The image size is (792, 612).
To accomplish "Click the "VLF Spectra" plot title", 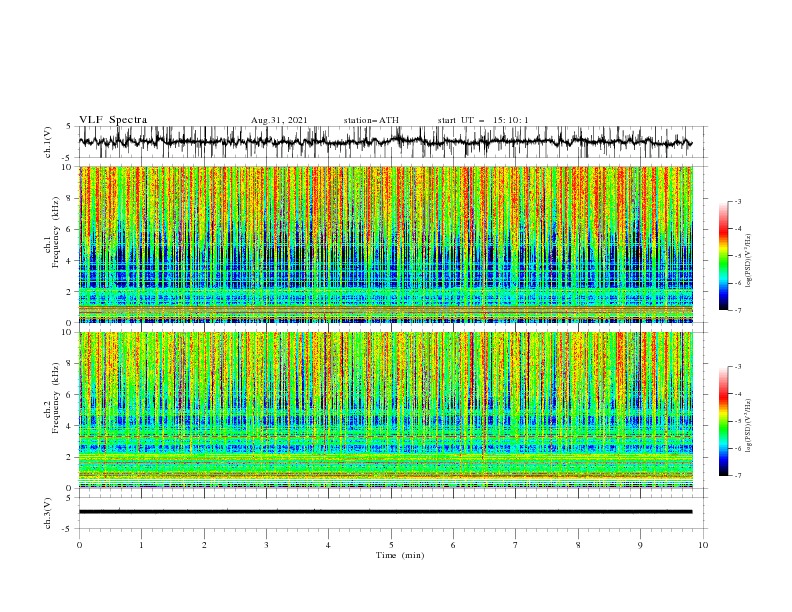I will click(x=113, y=120).
